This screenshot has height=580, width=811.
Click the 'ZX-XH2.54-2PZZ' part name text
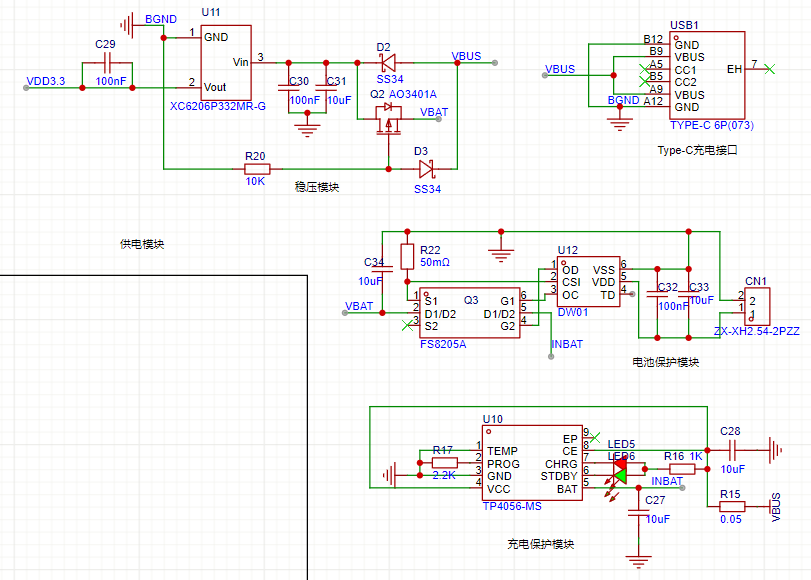[757, 331]
